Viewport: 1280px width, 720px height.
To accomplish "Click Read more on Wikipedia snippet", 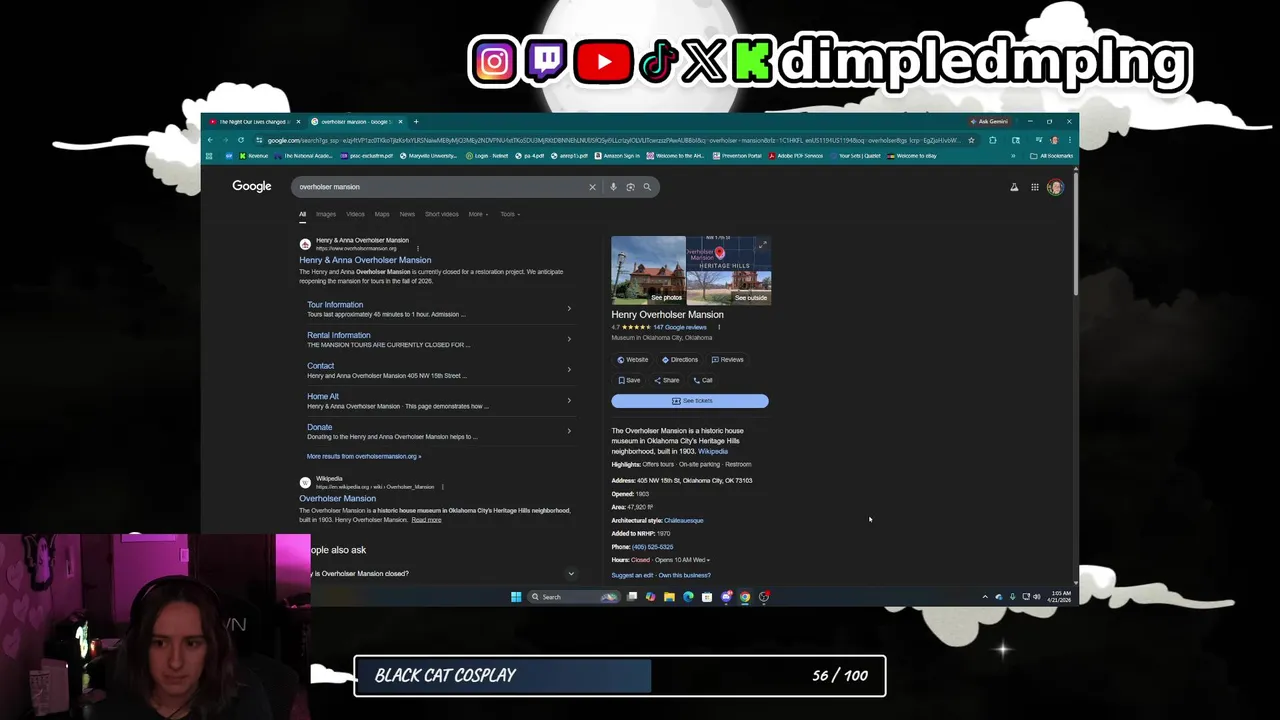I will [426, 520].
